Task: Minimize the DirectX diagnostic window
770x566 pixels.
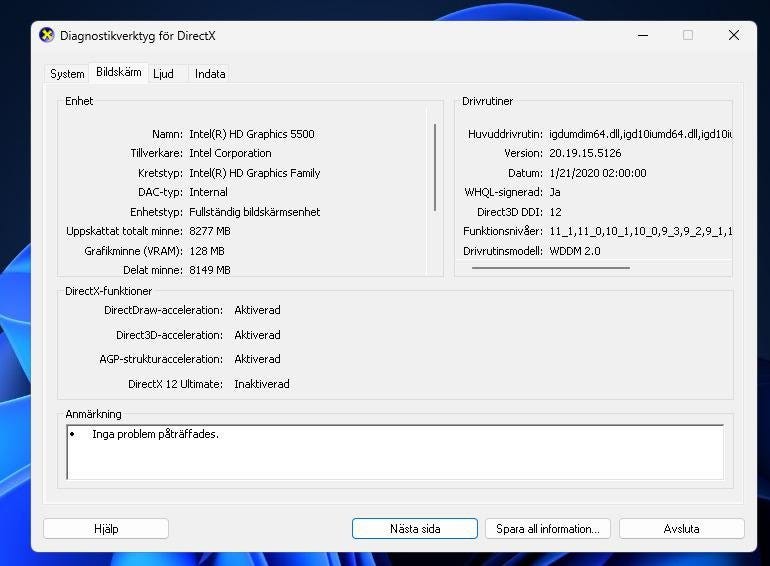Action: [641, 35]
